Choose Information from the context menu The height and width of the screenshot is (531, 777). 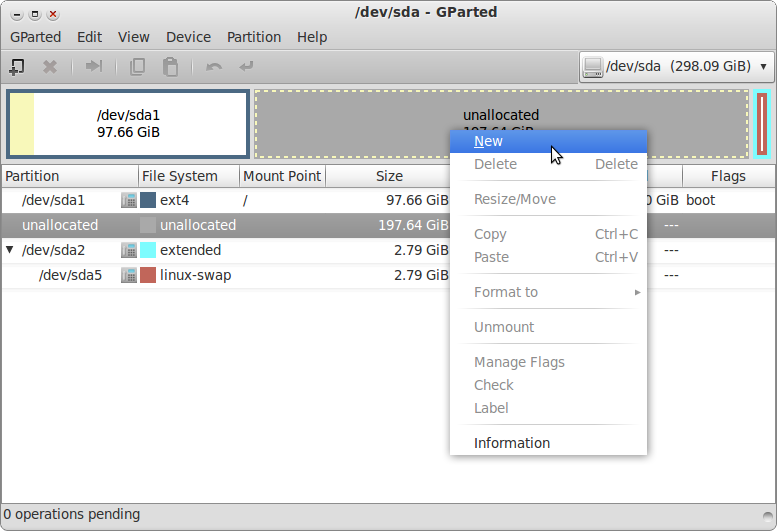click(548, 443)
